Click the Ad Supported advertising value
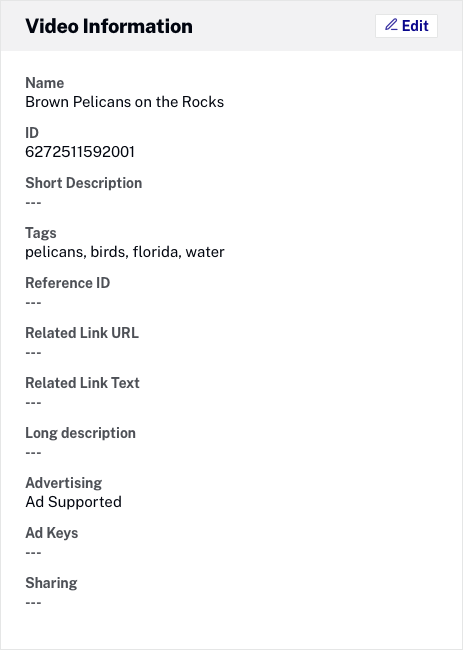The image size is (463, 650). tap(73, 502)
